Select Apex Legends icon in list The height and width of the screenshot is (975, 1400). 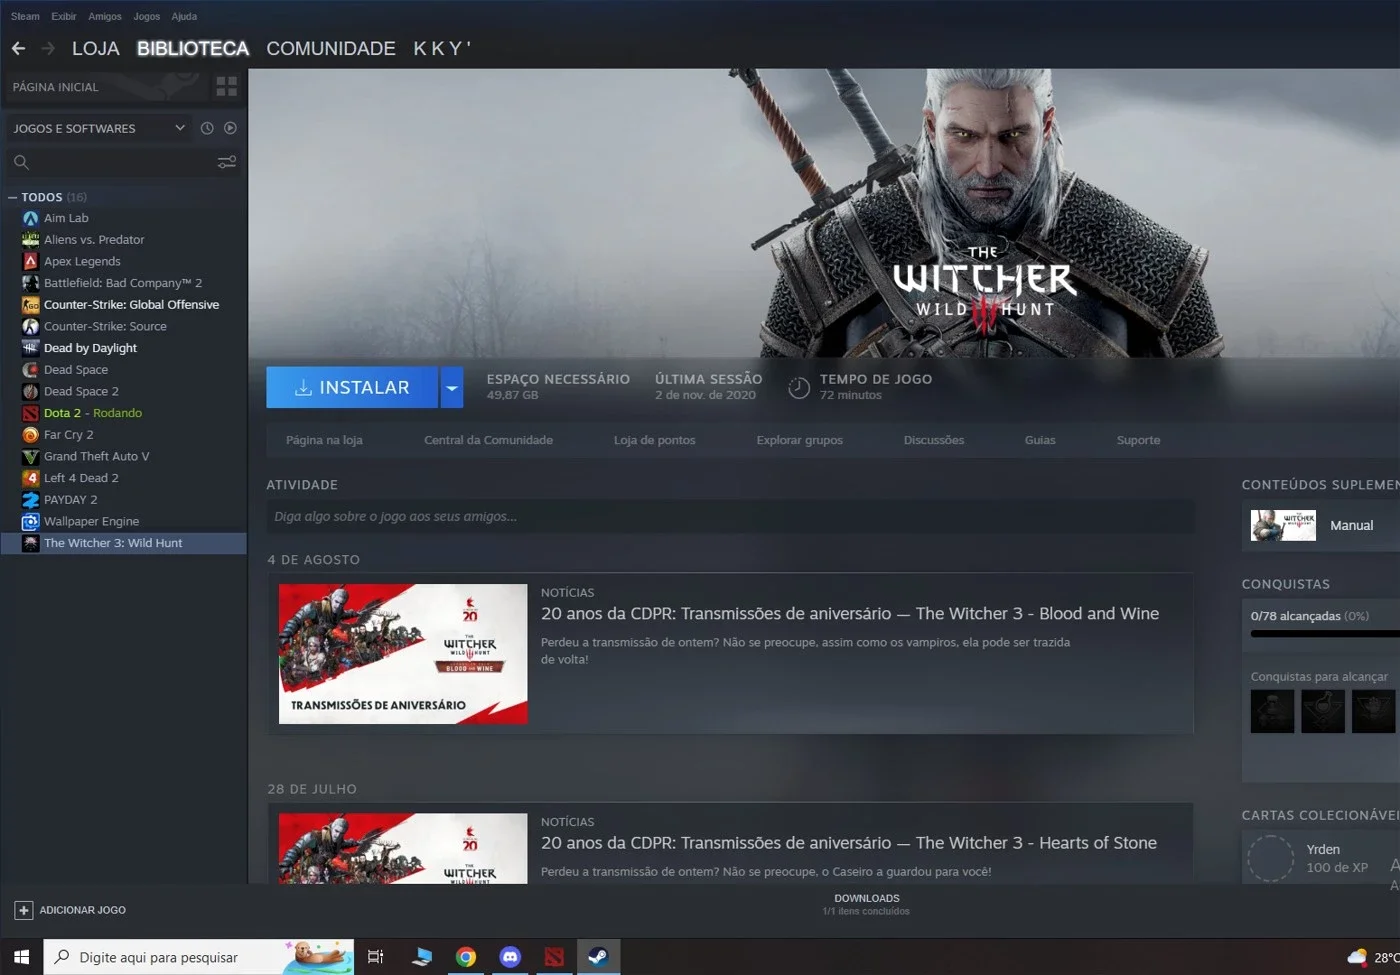(x=31, y=261)
